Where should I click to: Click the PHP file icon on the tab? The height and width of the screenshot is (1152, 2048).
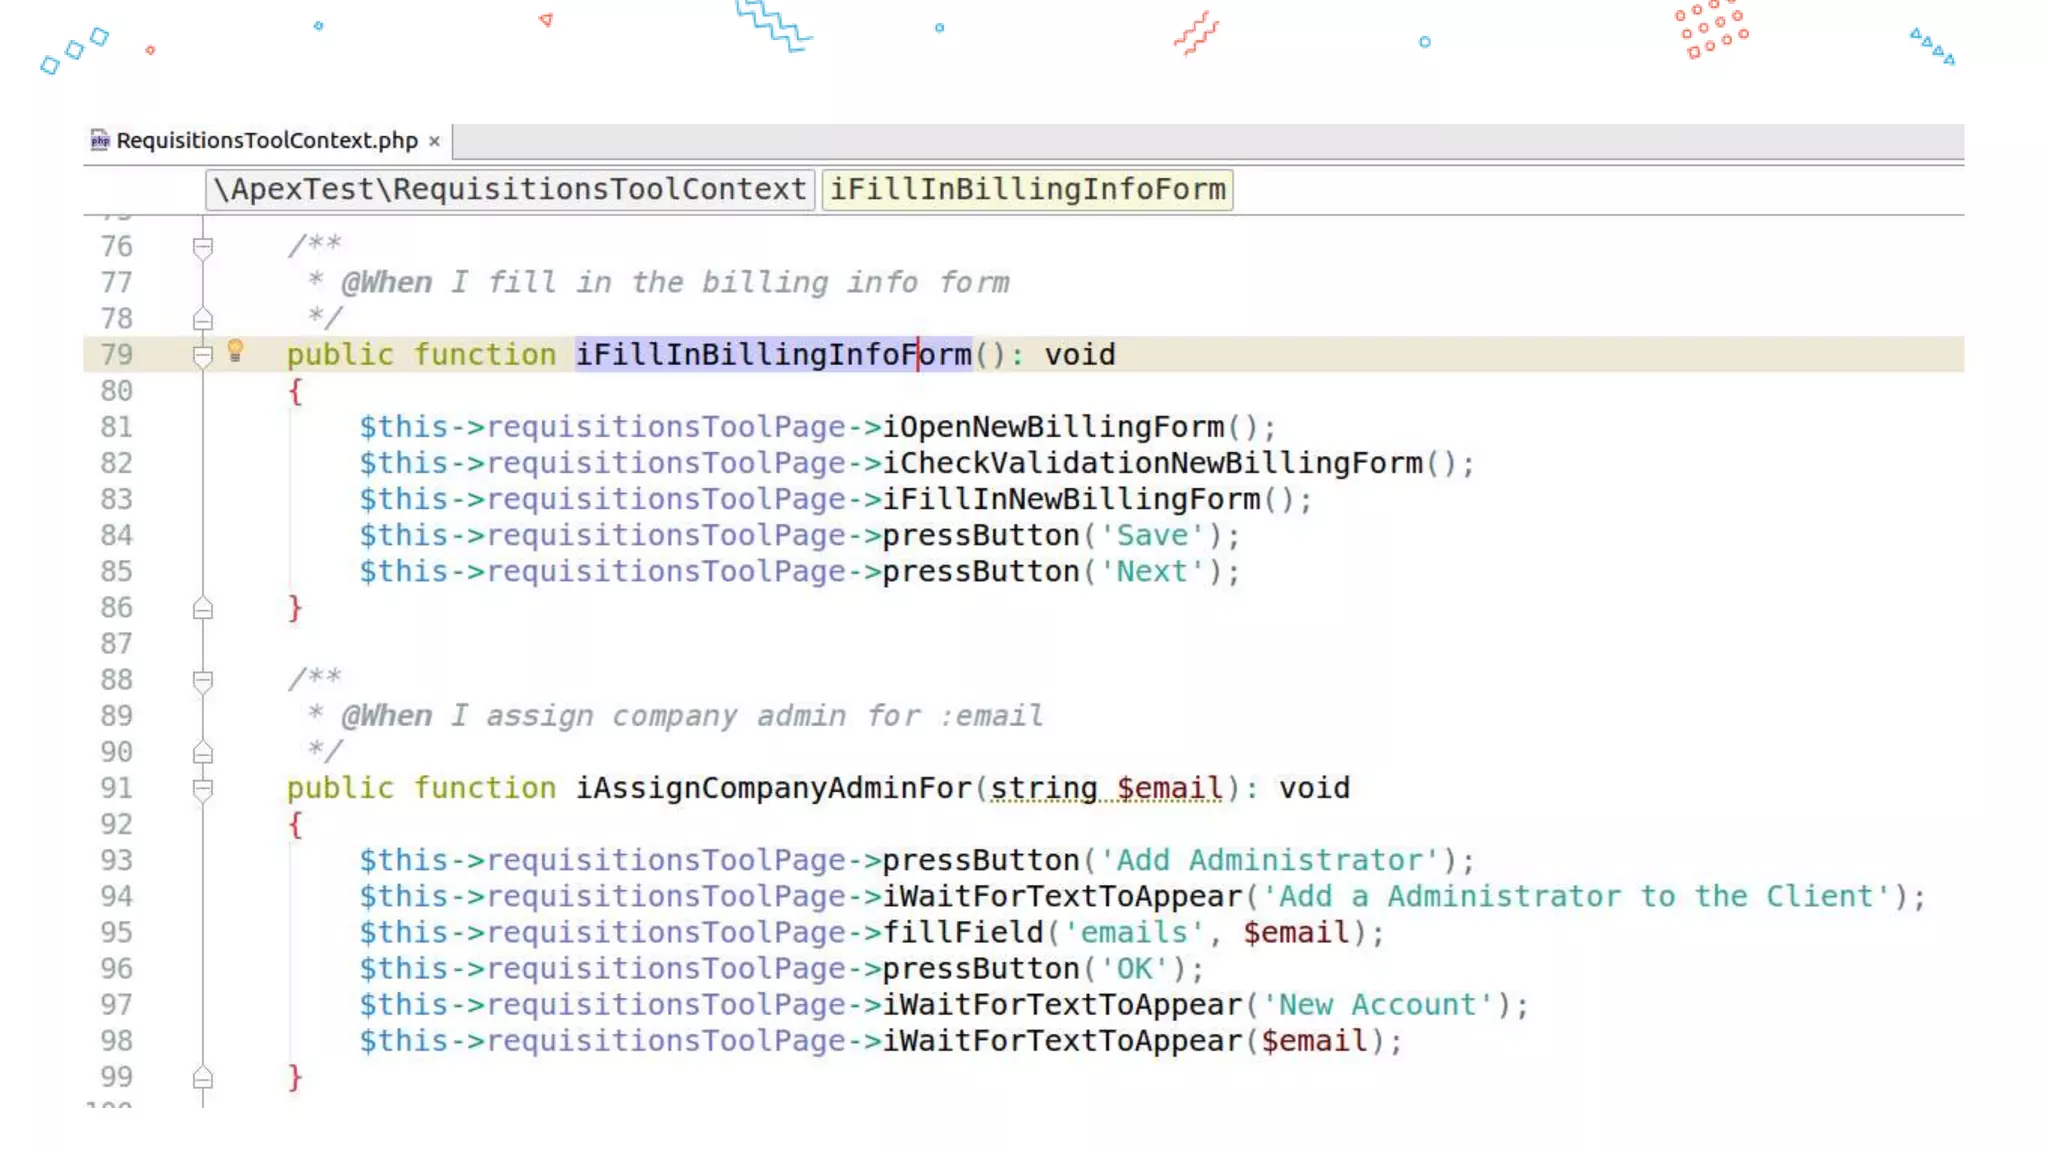click(x=100, y=140)
